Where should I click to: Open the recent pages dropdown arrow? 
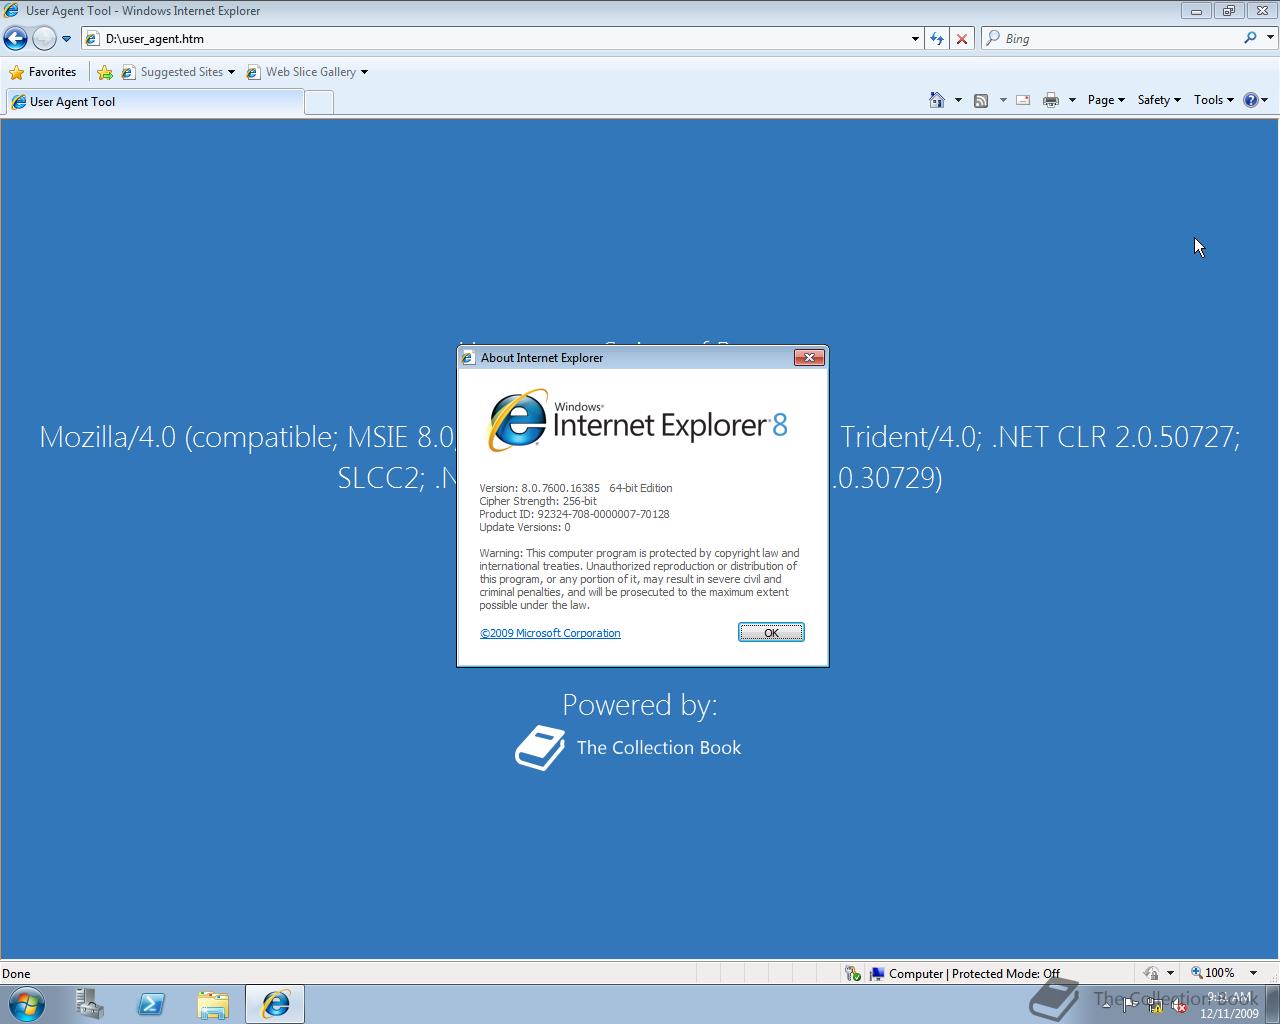[x=66, y=39]
